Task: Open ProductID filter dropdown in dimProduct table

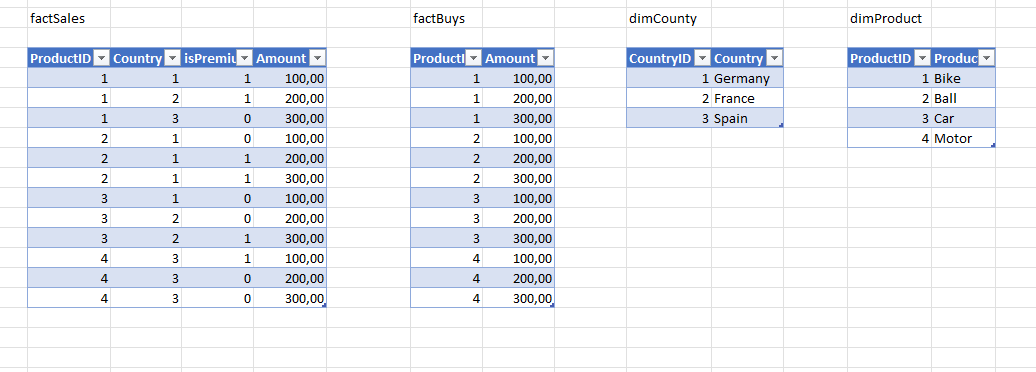Action: click(x=923, y=59)
